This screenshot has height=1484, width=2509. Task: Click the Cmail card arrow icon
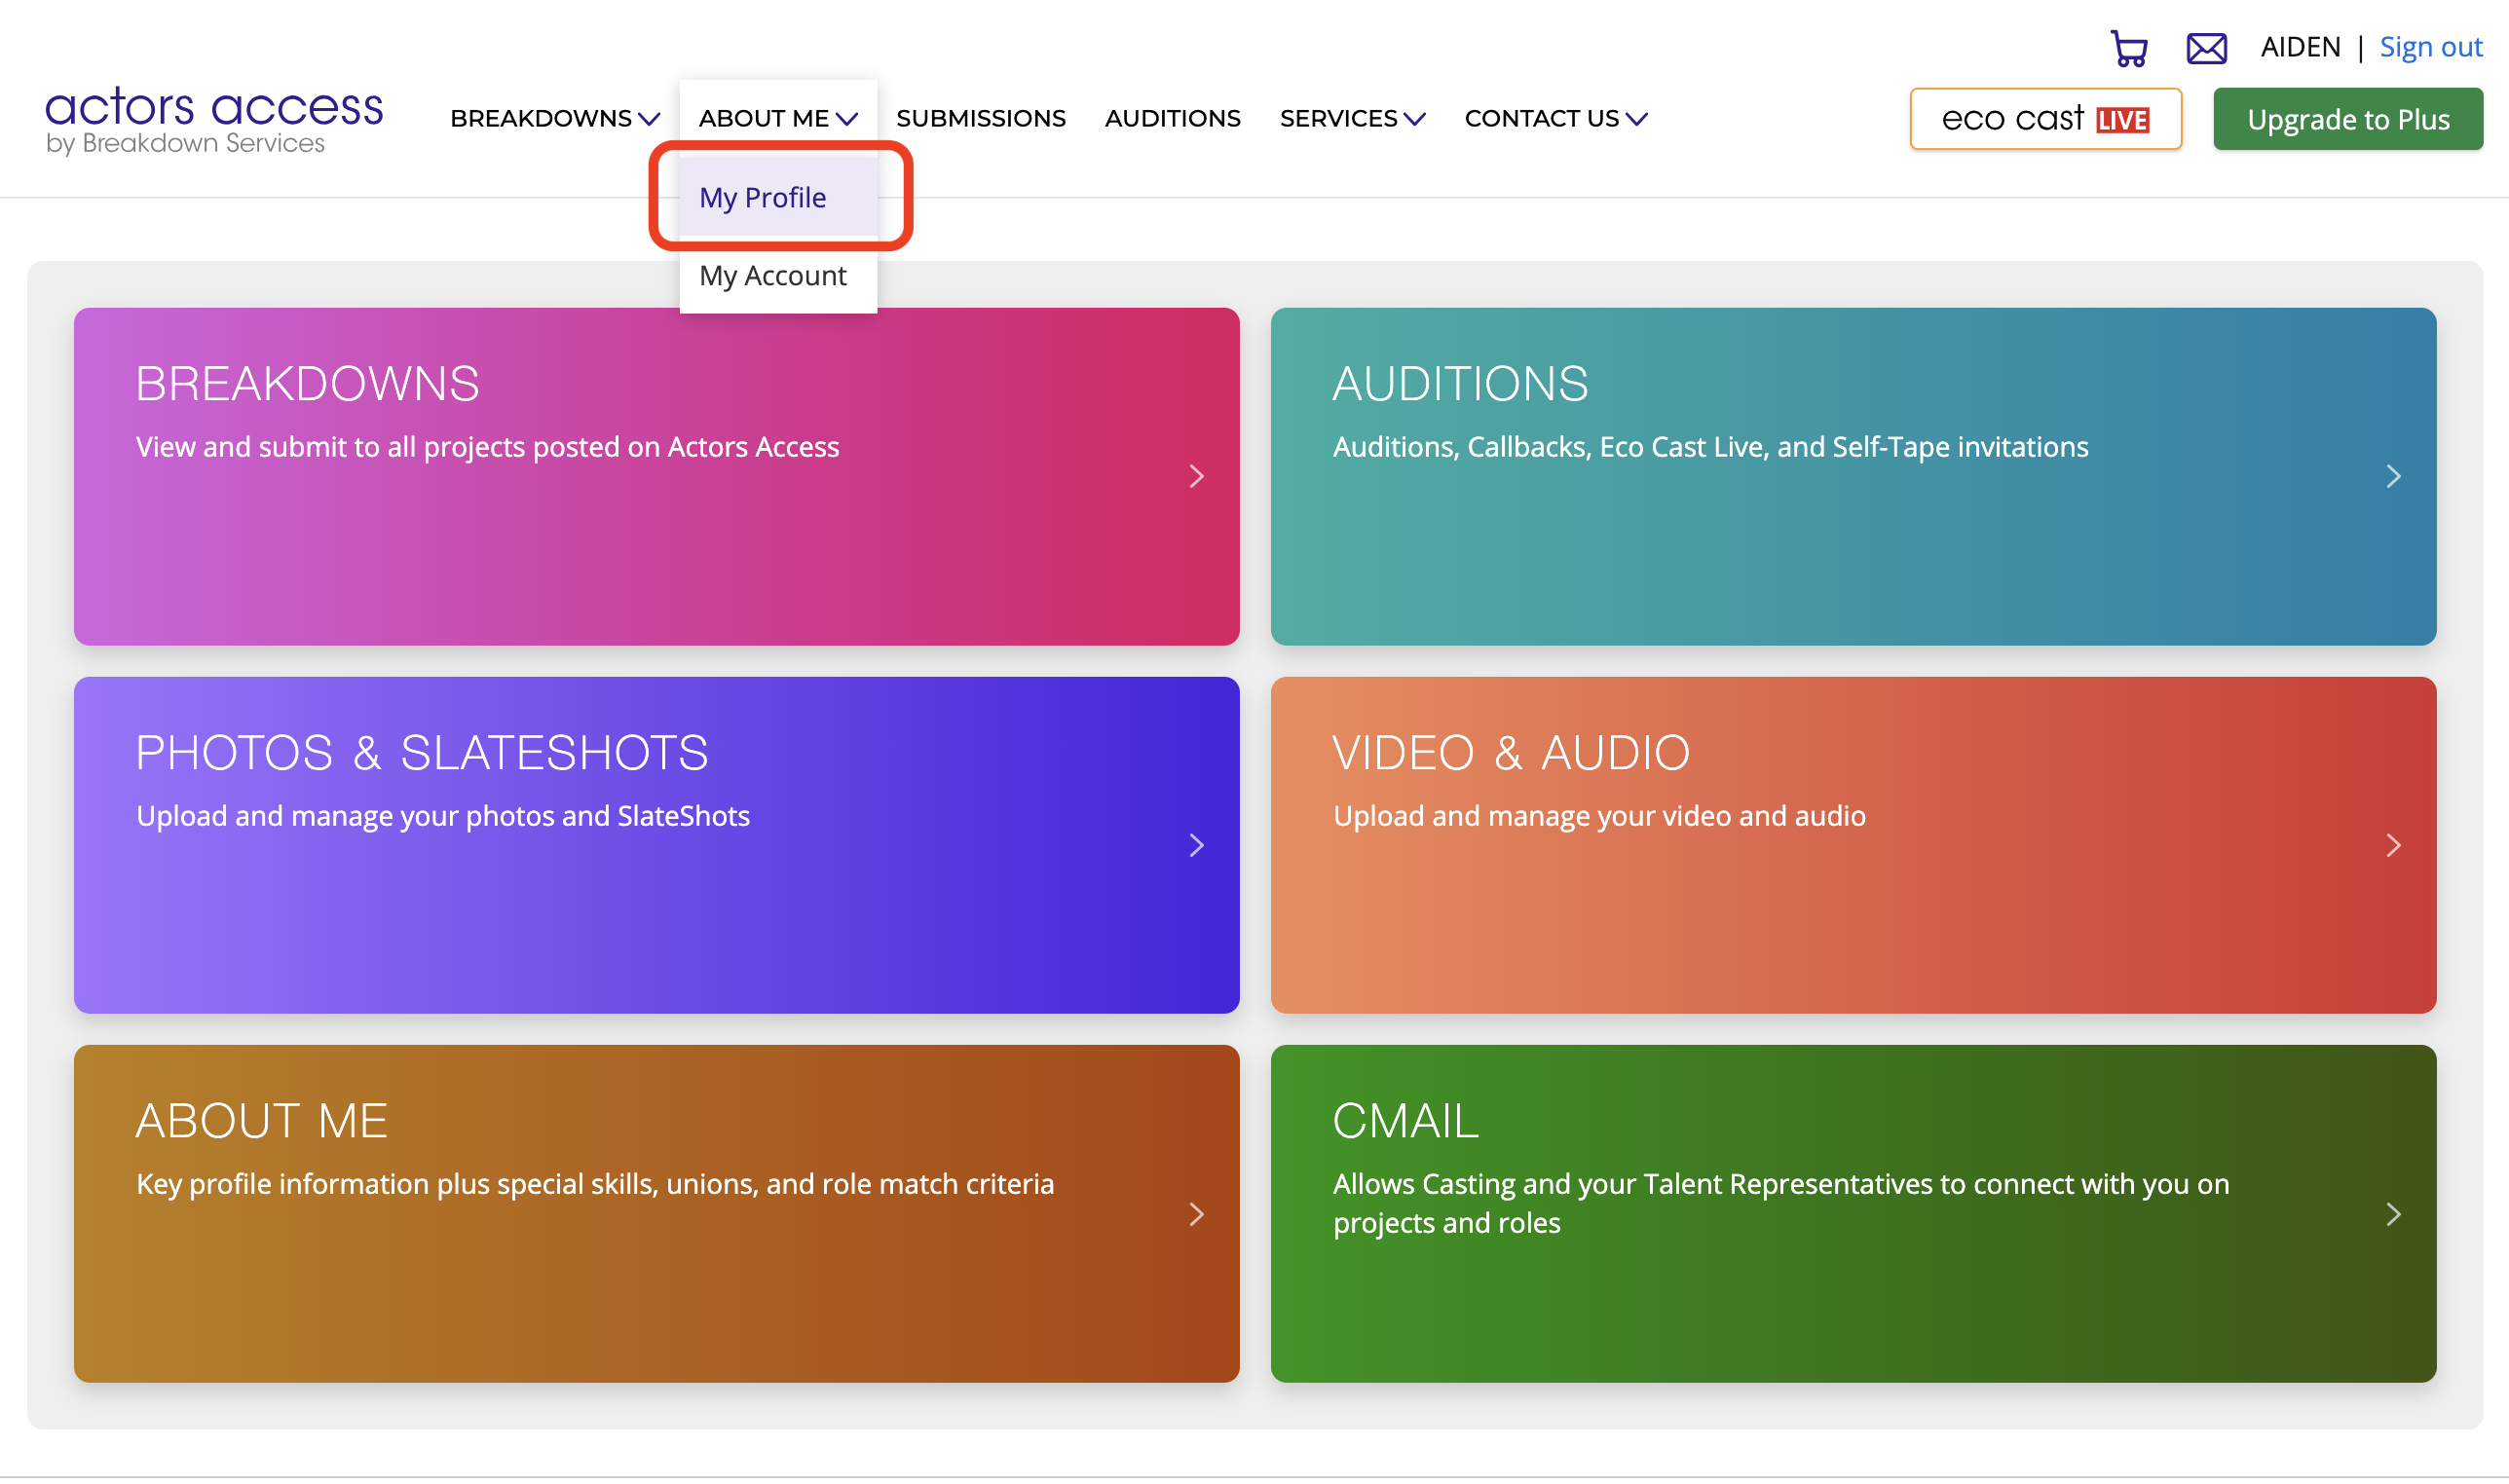pos(2392,1214)
